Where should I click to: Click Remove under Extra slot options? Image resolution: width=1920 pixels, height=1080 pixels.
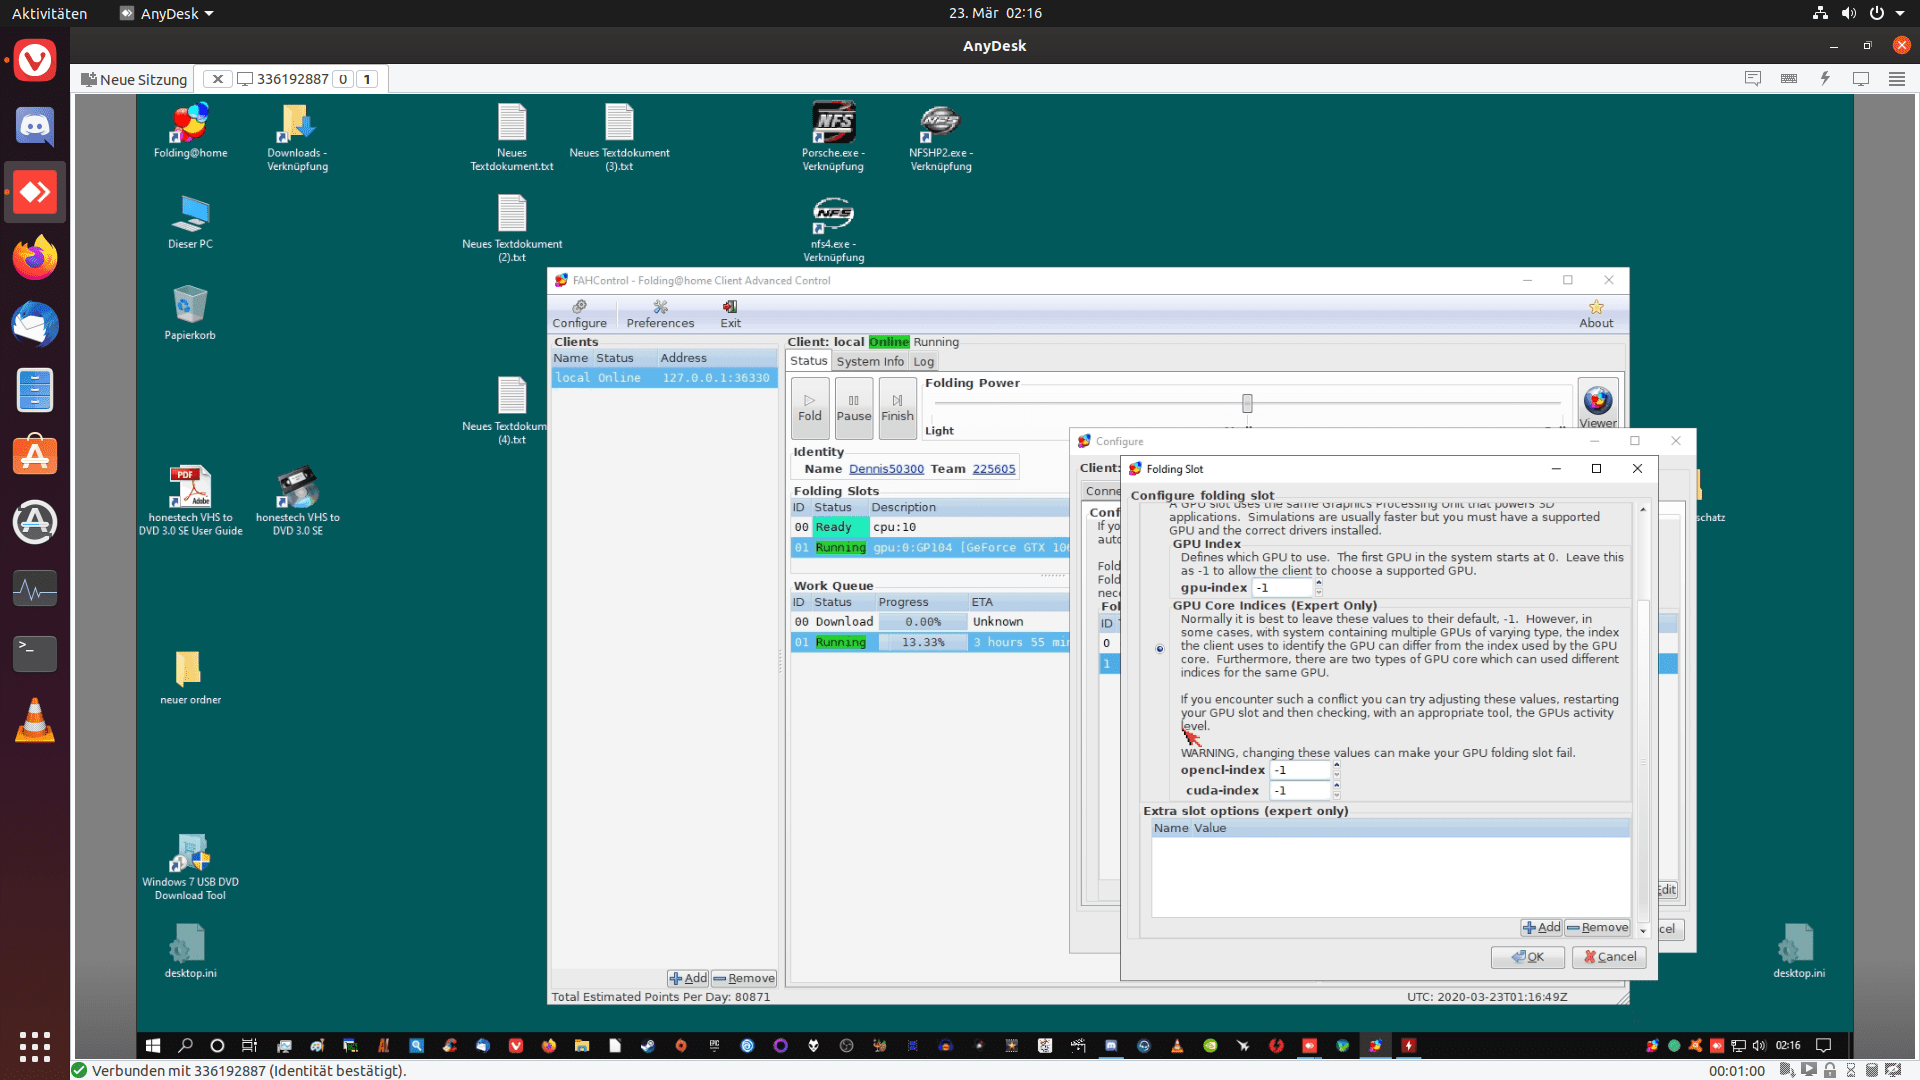[x=1597, y=928]
